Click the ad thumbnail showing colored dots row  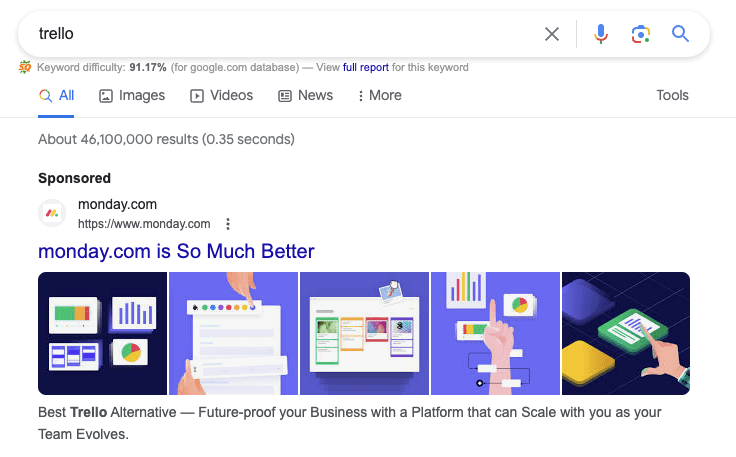pyautogui.click(x=233, y=333)
